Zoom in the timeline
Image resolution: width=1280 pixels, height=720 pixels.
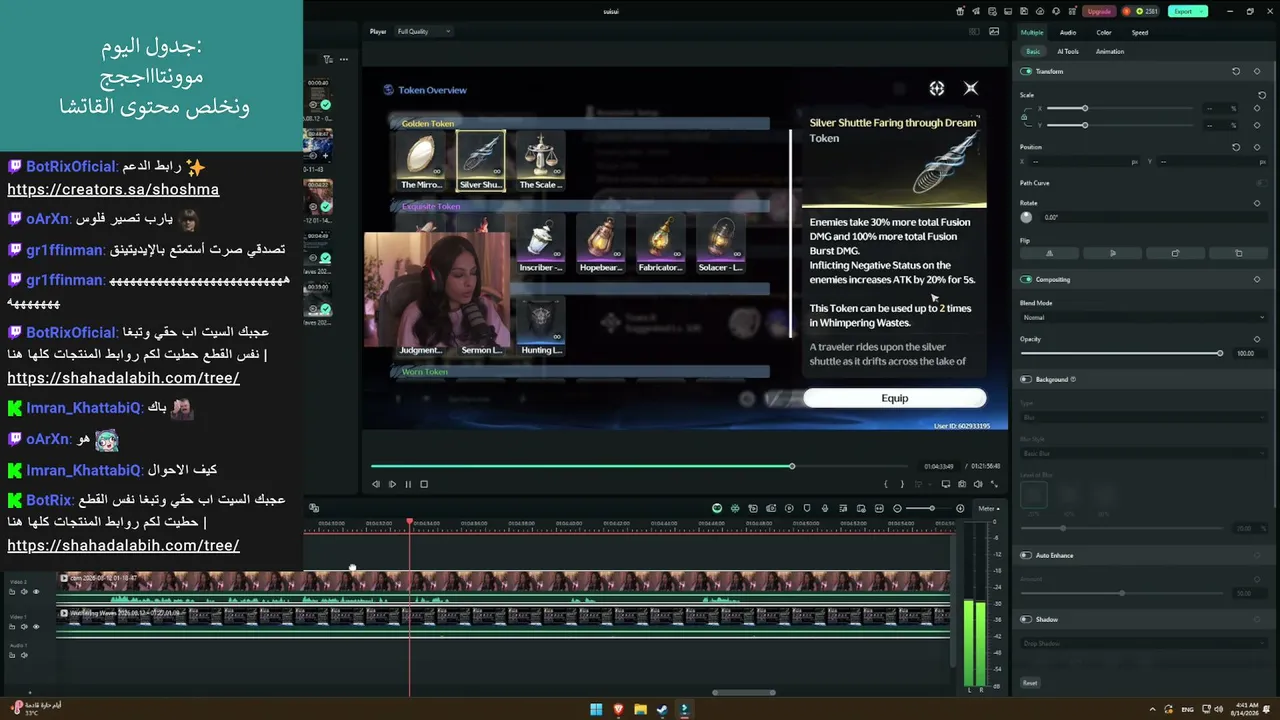(960, 508)
